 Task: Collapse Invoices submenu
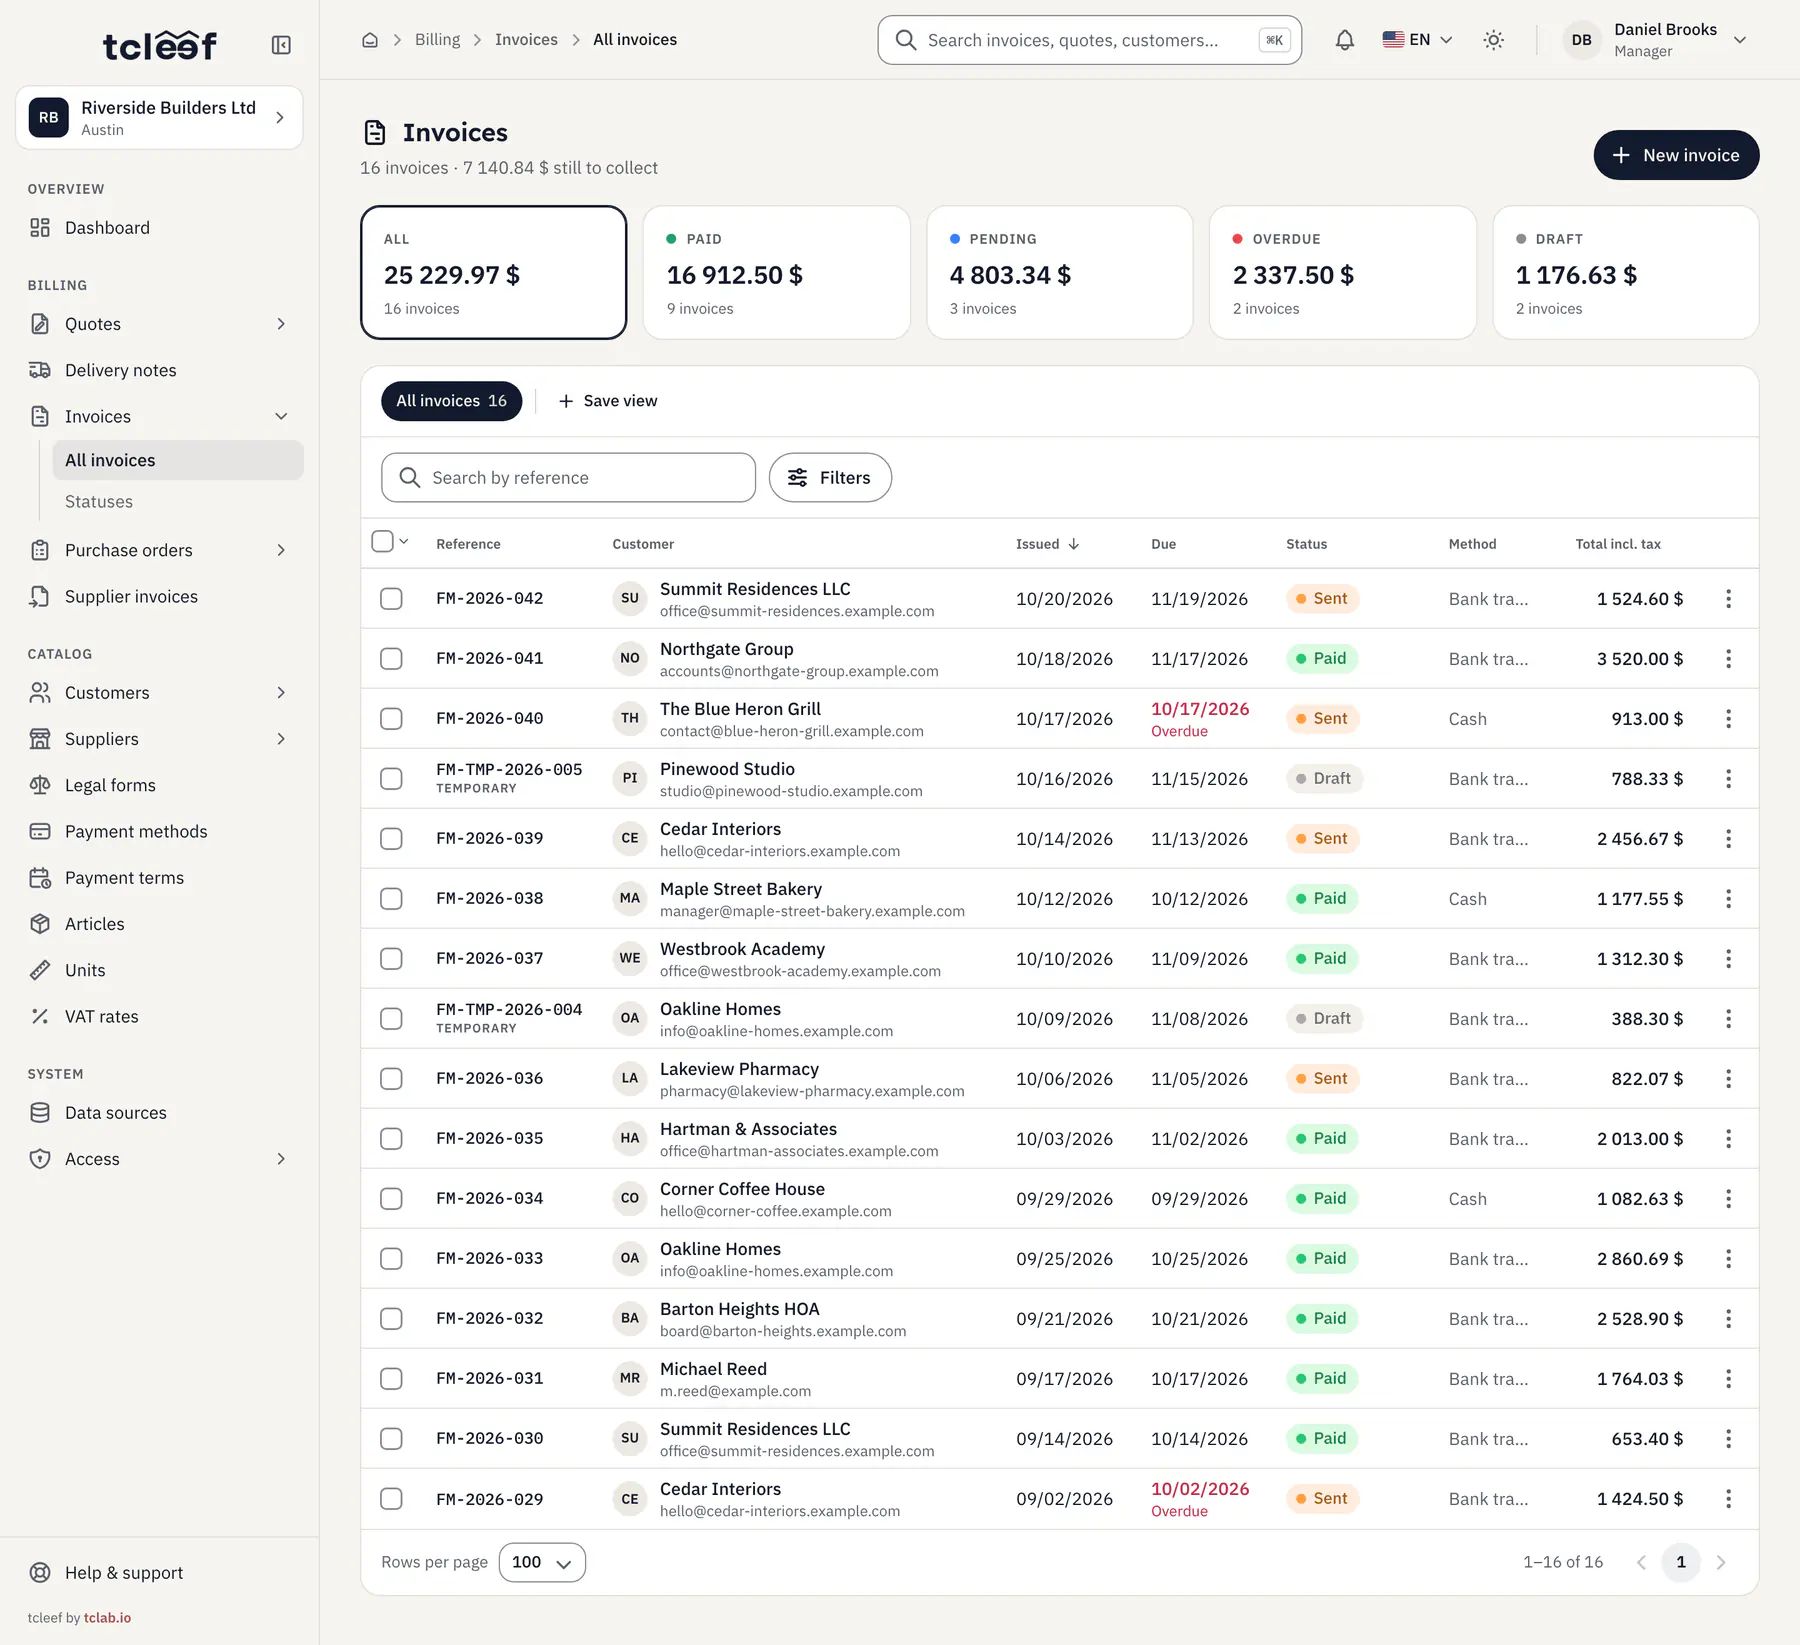coord(281,416)
